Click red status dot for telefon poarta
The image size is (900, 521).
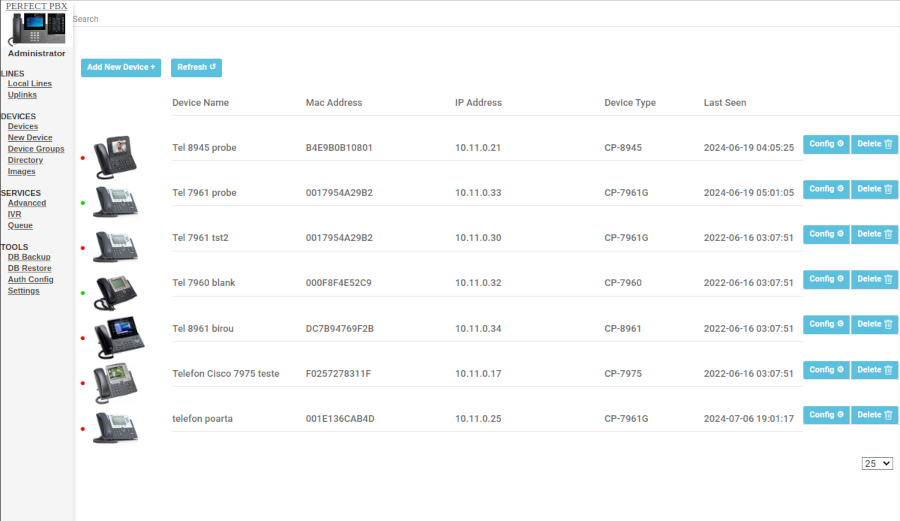coord(83,429)
